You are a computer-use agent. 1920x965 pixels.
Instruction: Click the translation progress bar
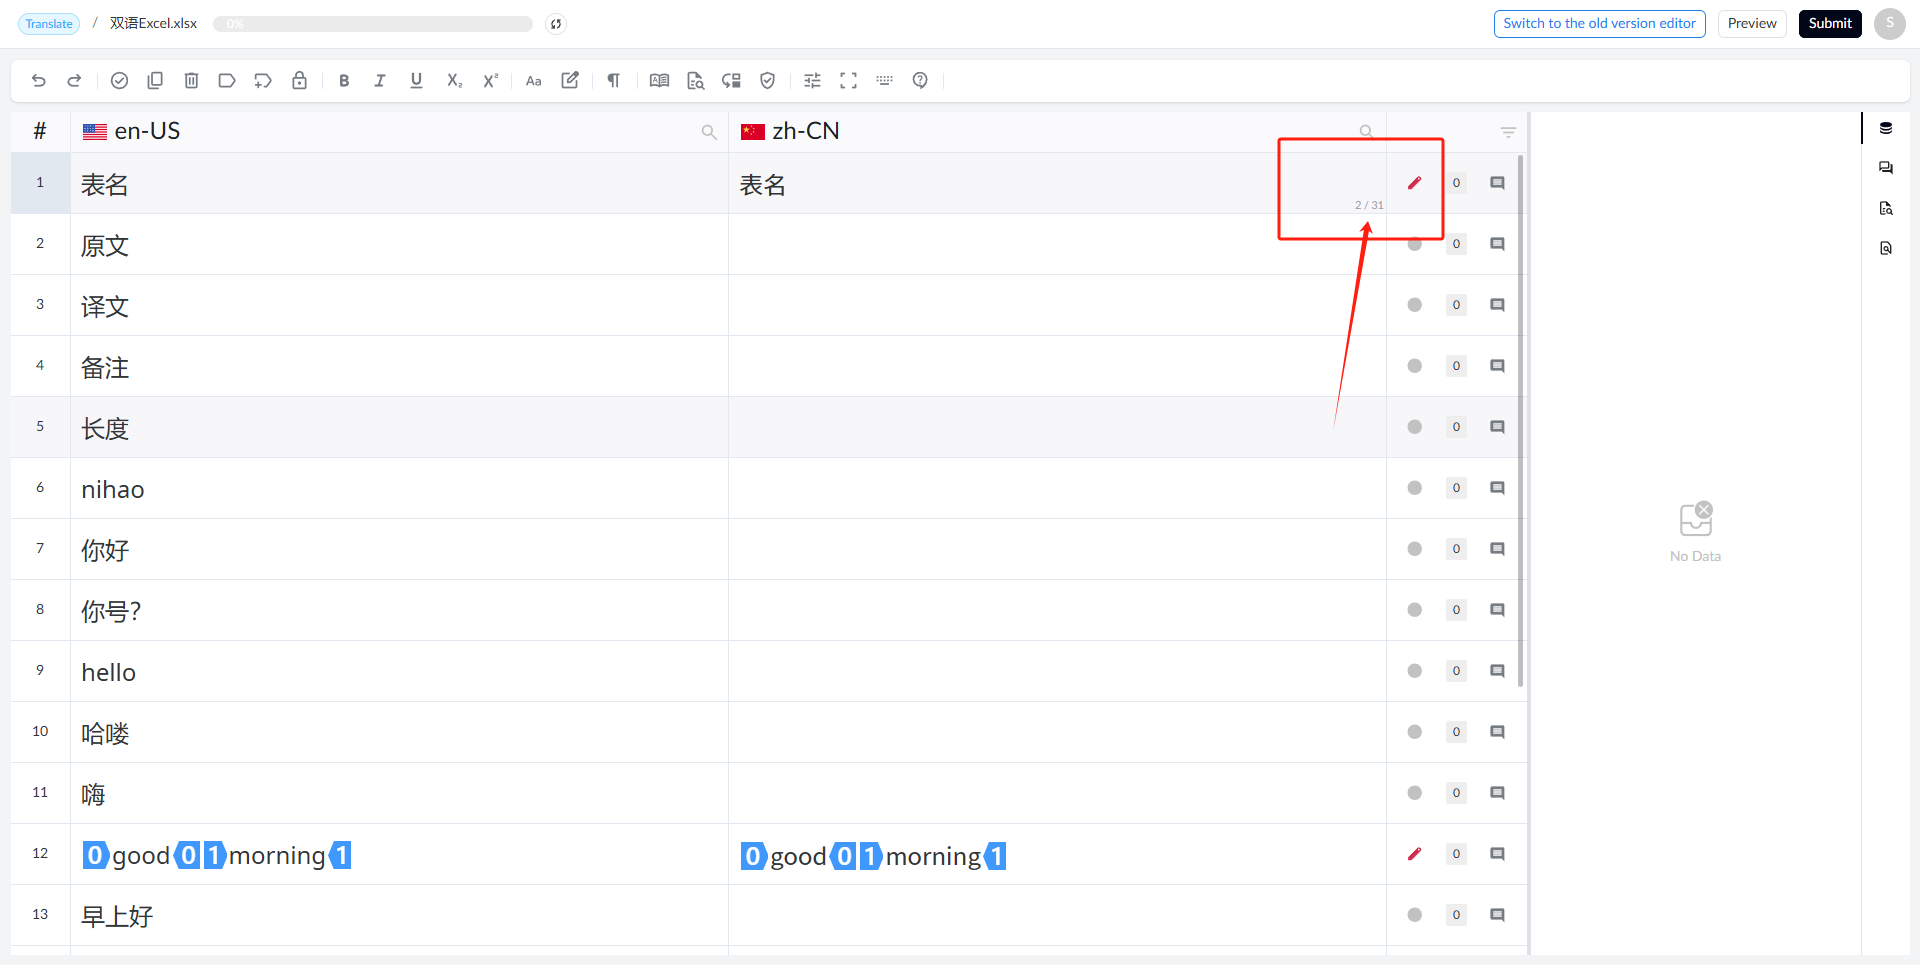(372, 24)
